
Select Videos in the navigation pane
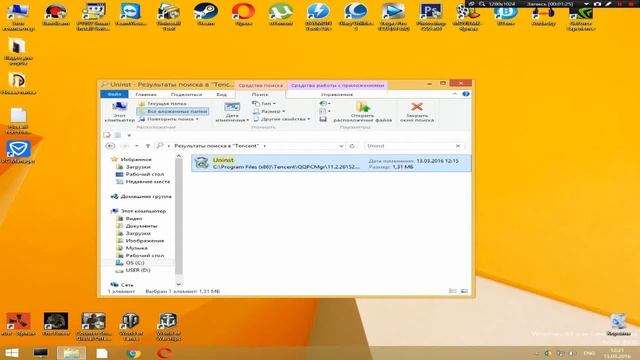(134, 218)
